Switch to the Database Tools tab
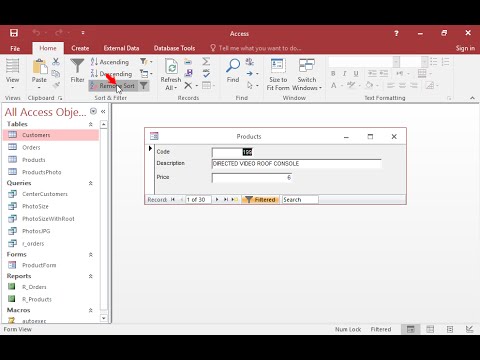This screenshot has width=480, height=360. 174,48
